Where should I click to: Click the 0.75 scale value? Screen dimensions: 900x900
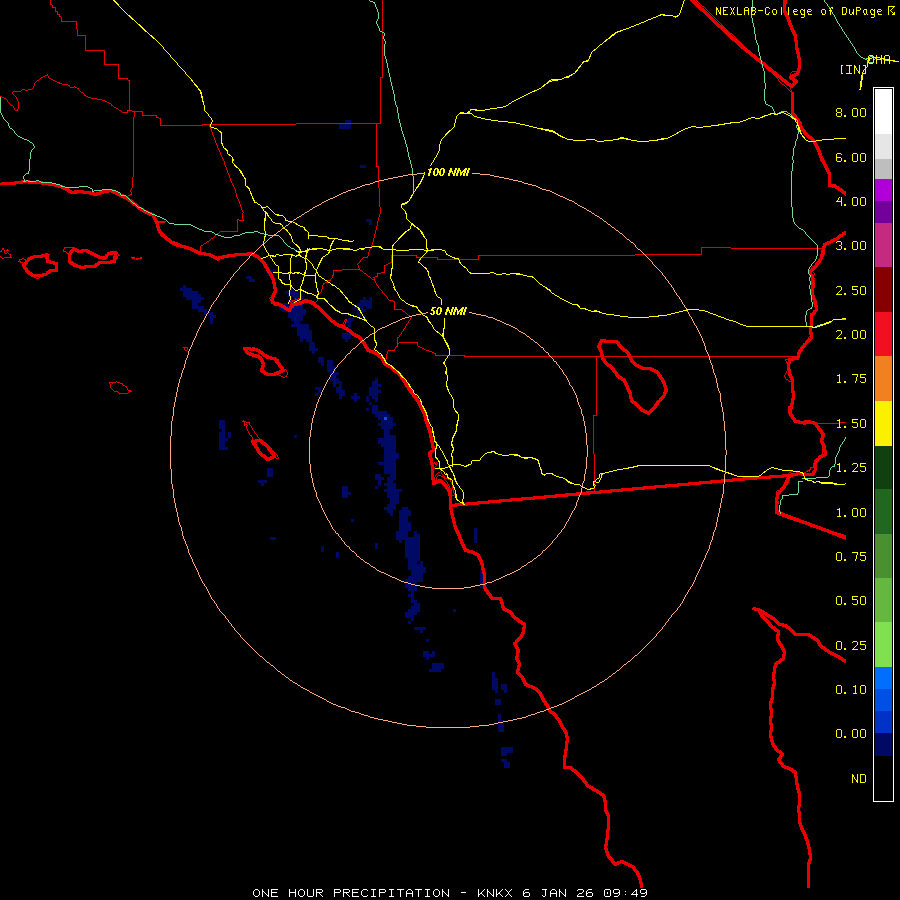851,557
